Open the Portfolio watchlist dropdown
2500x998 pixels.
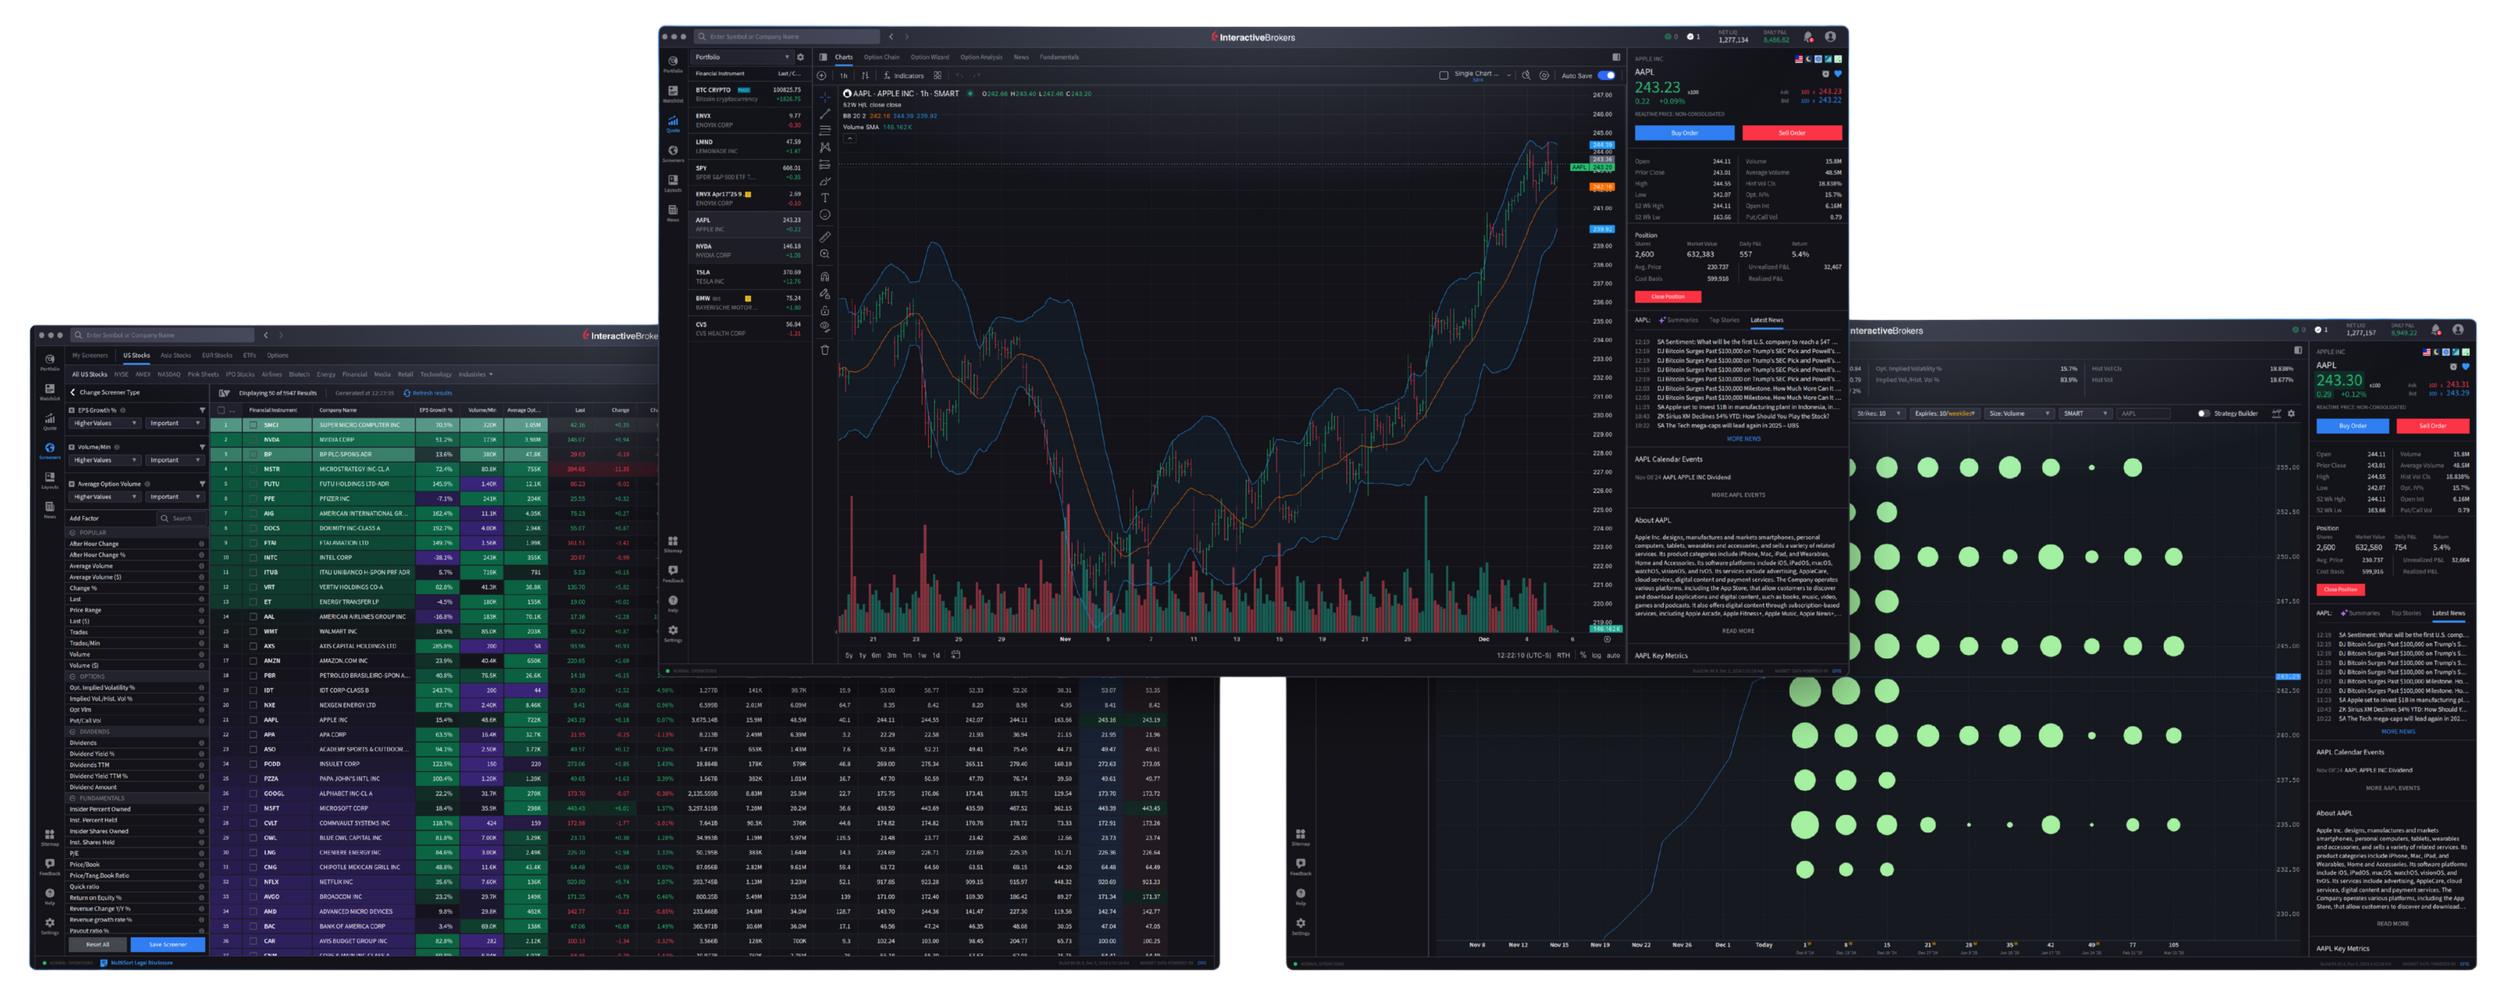tap(742, 58)
